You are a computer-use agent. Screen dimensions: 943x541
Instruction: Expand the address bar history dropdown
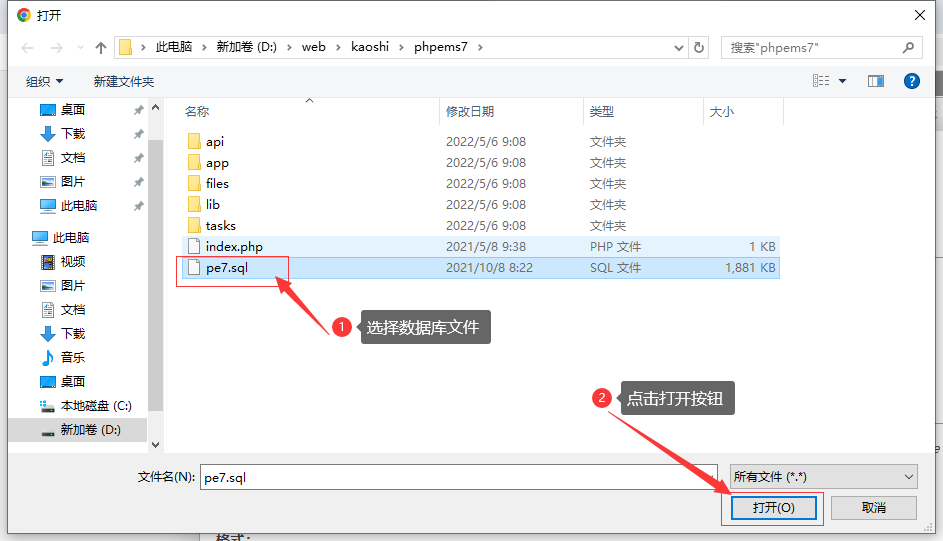pos(678,47)
